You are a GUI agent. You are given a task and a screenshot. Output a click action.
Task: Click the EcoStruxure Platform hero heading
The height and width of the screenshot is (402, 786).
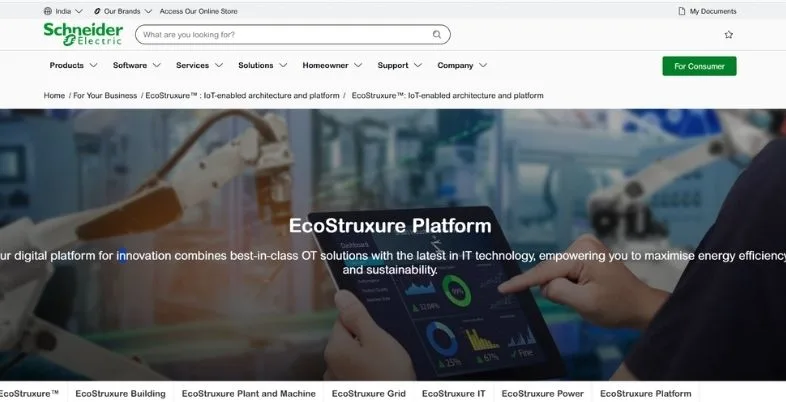(390, 226)
